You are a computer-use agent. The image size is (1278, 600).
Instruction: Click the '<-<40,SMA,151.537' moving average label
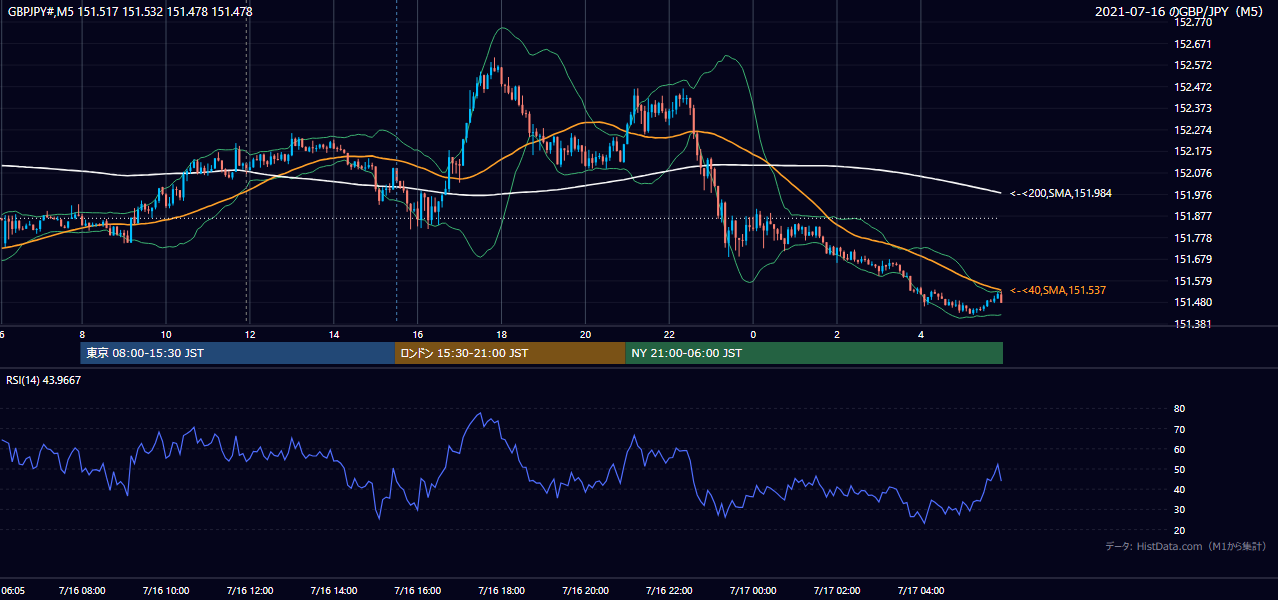click(1058, 290)
